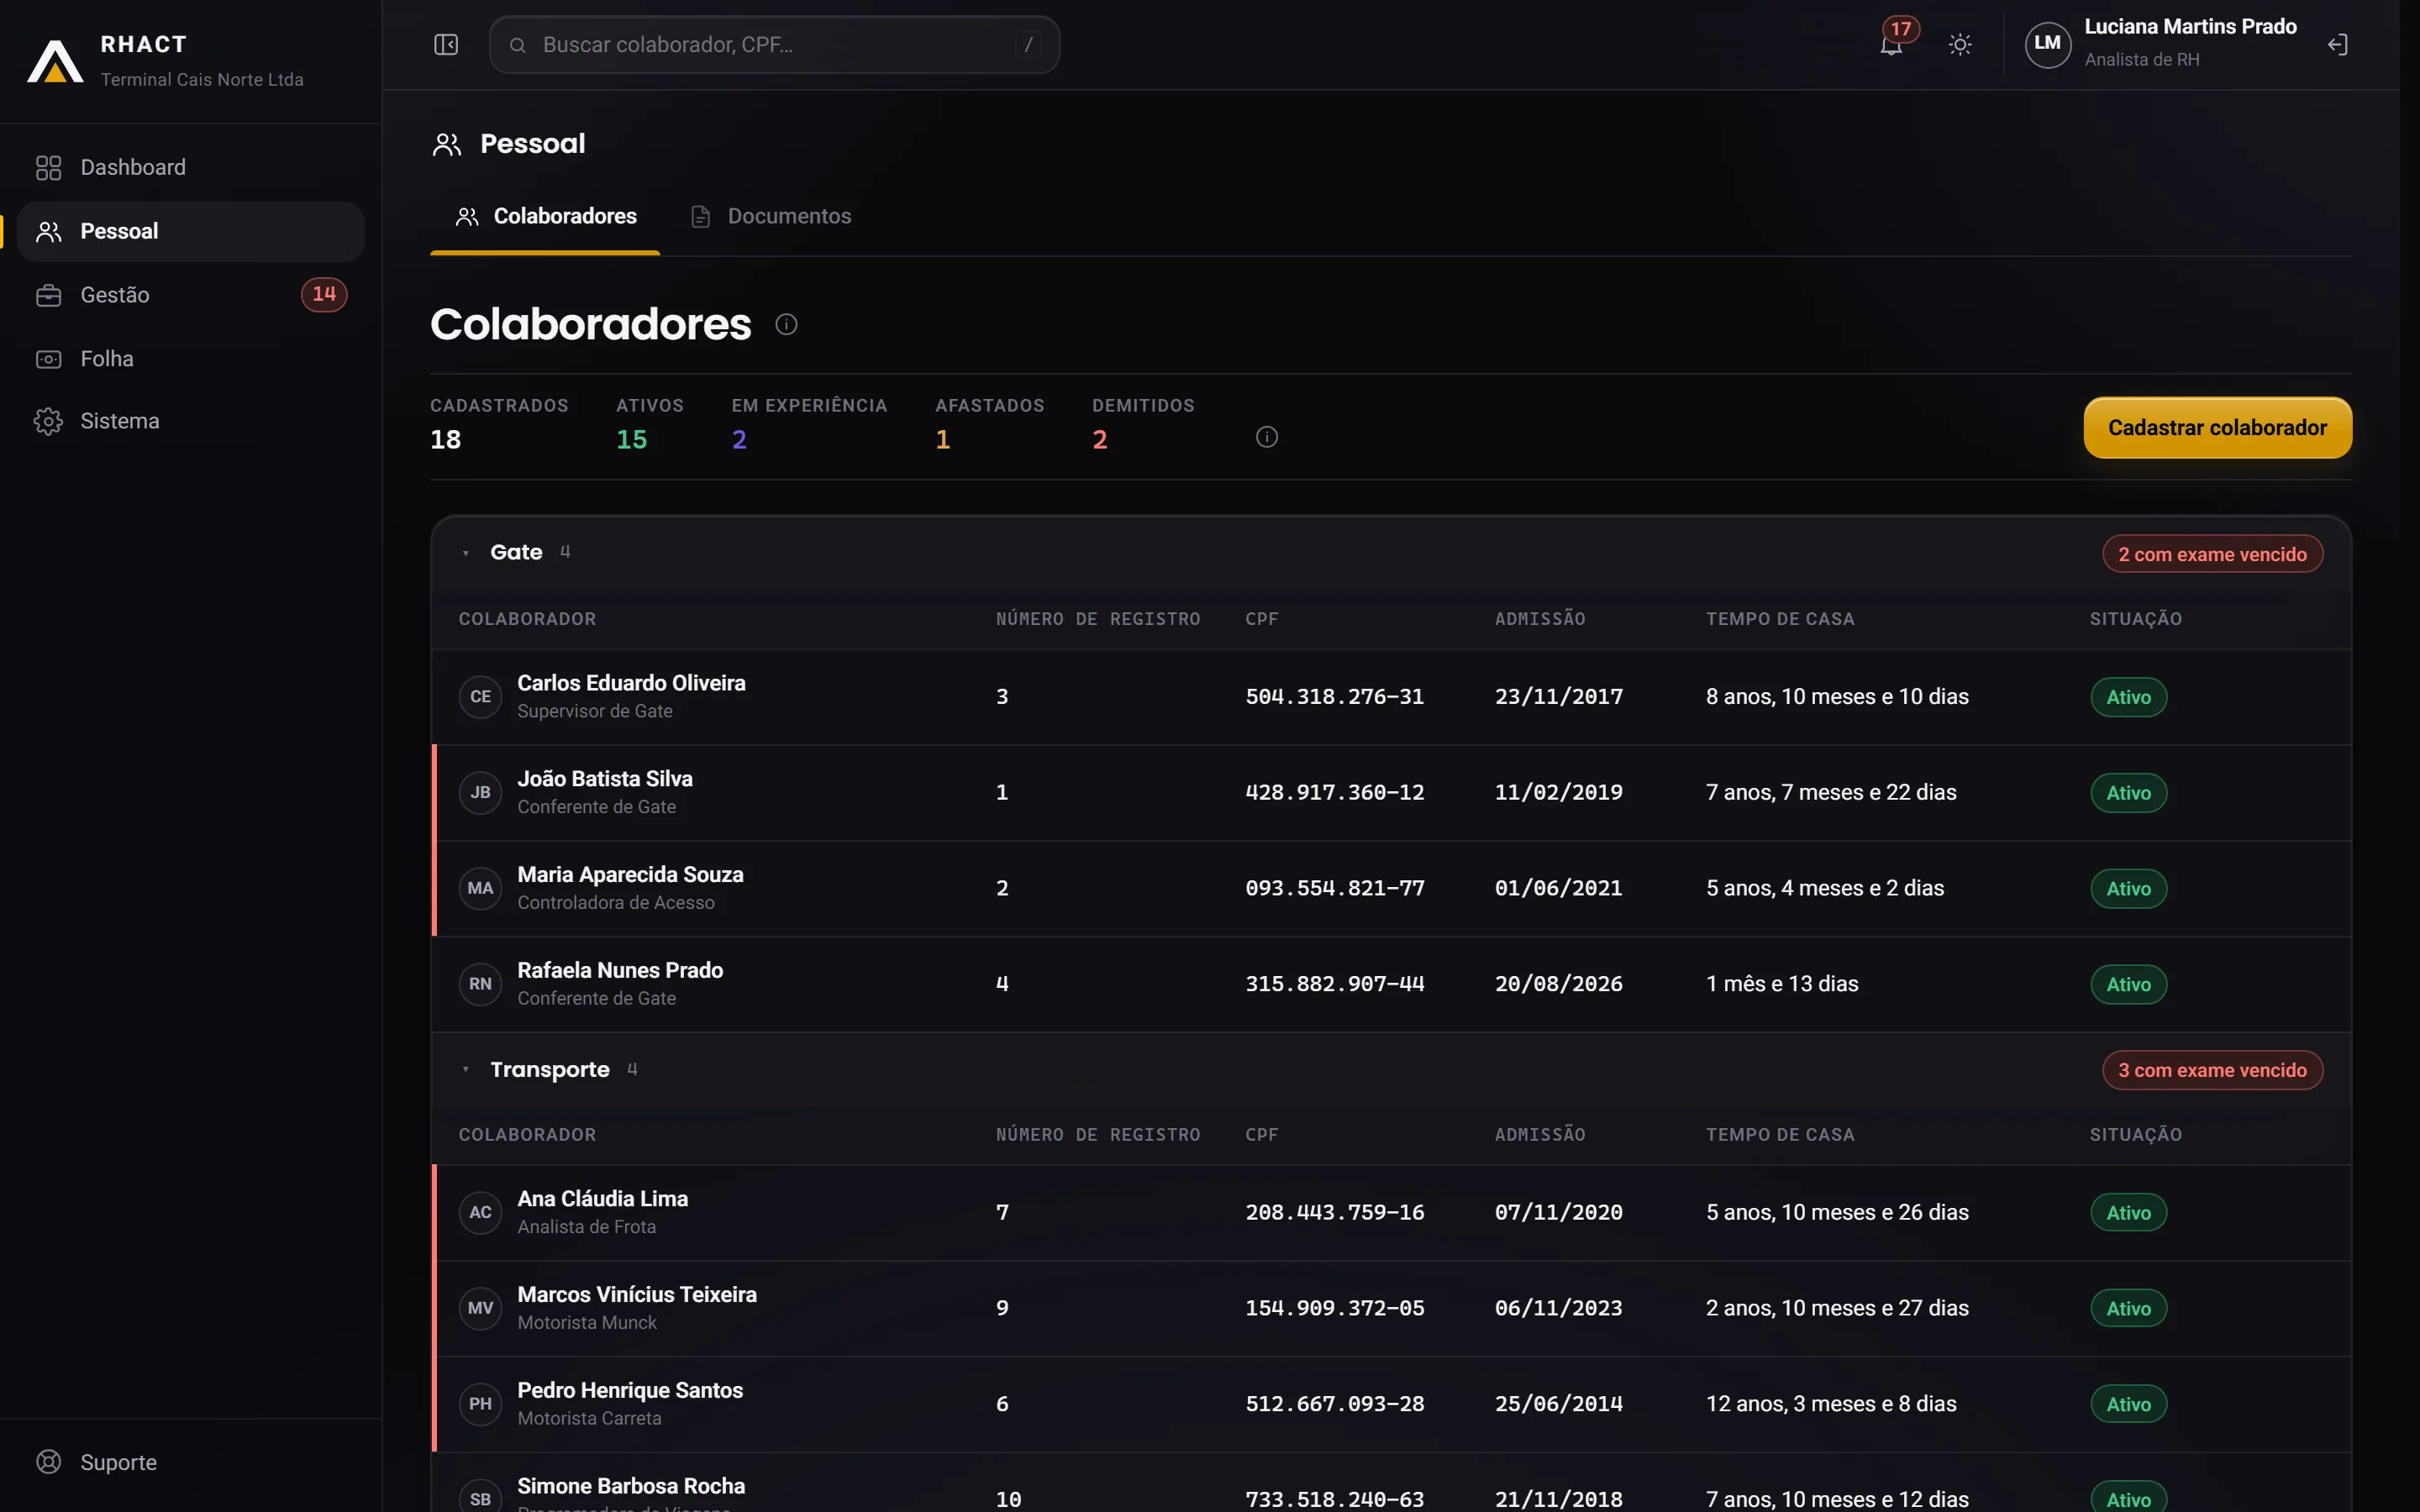Viewport: 2420px width, 1512px height.
Task: Click the LM user avatar
Action: tap(2047, 45)
